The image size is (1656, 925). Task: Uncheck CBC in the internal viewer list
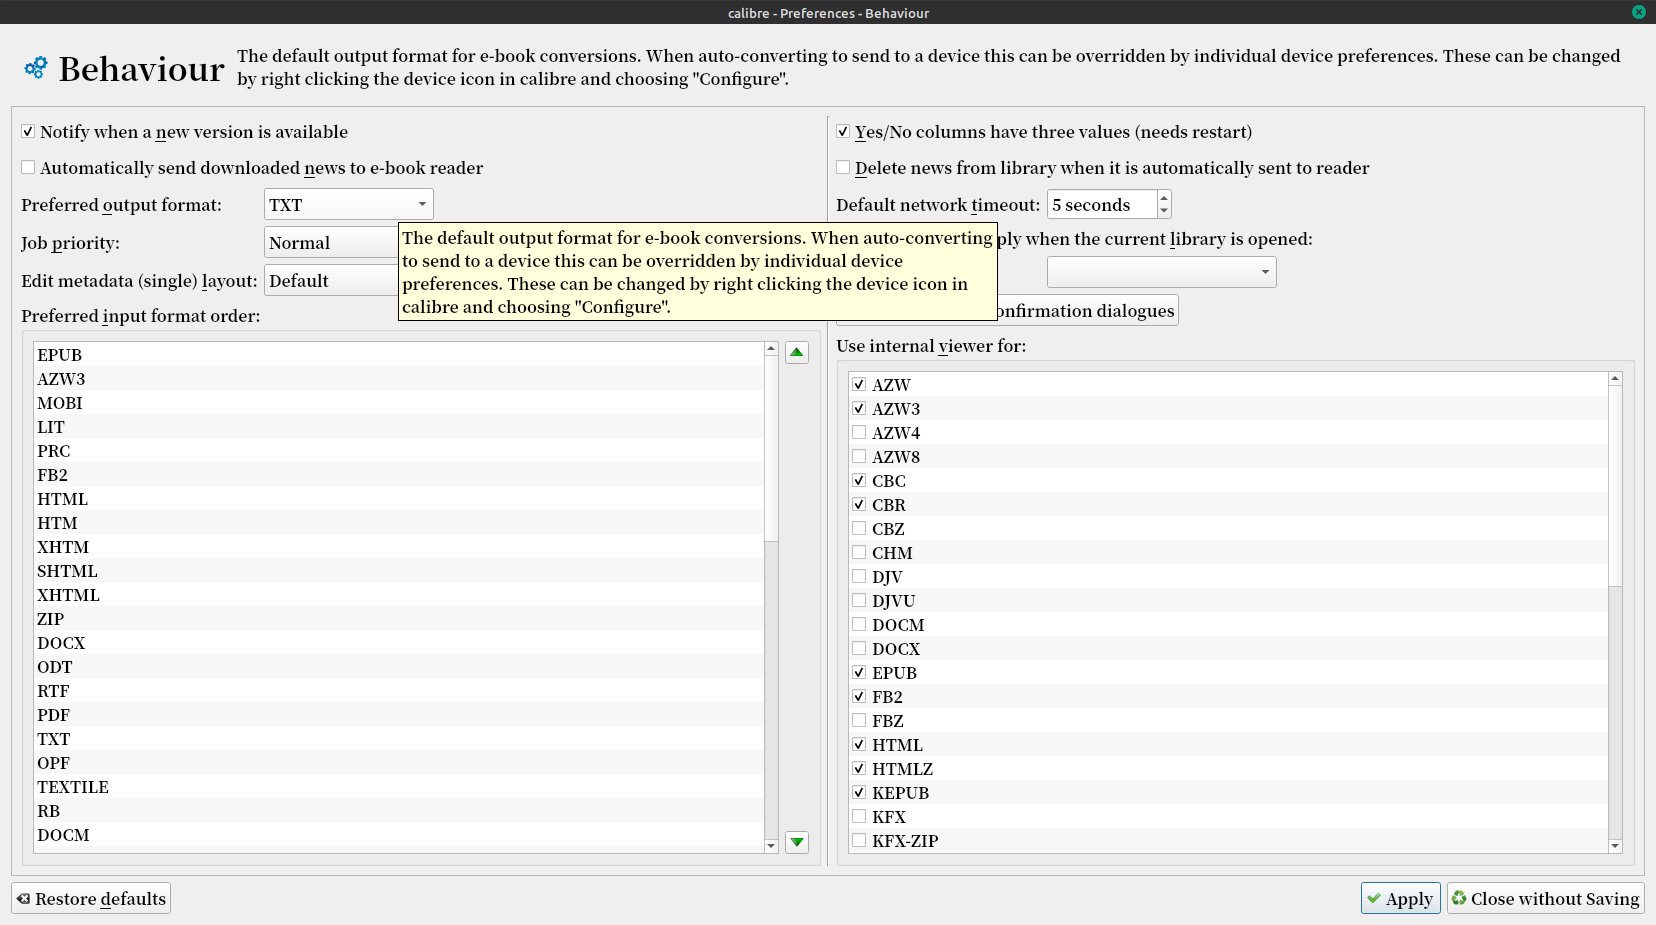[859, 481]
